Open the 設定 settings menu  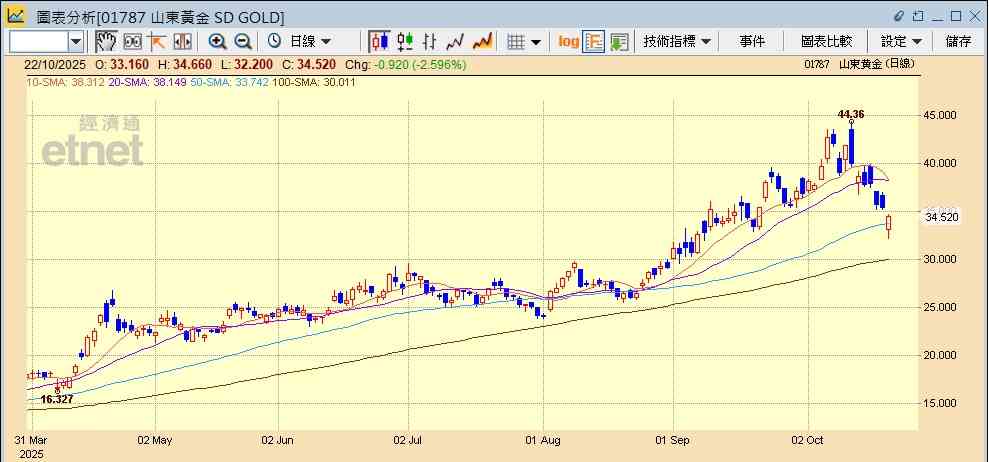[901, 41]
